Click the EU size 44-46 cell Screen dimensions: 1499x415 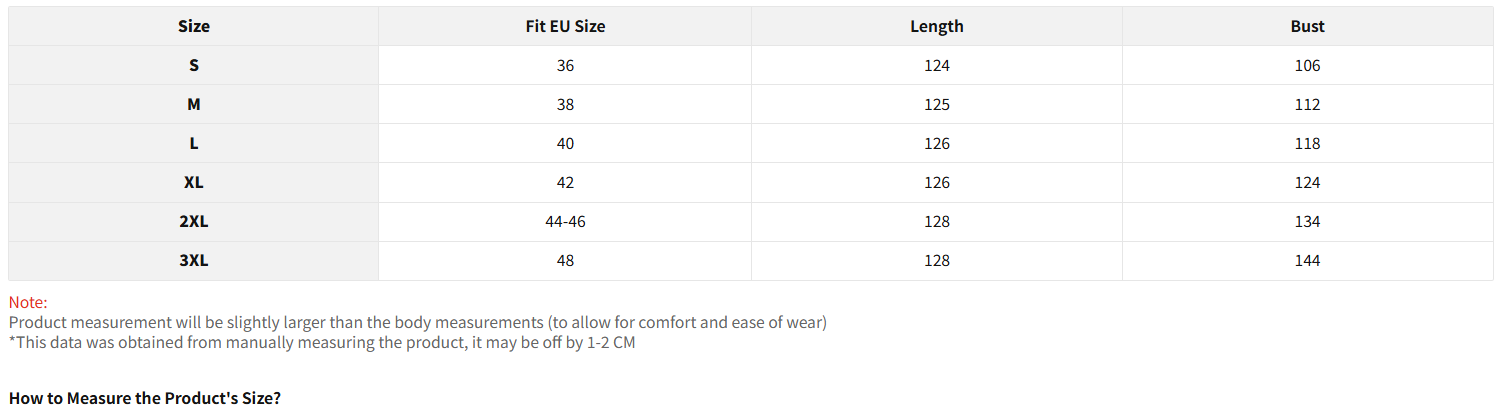coord(565,221)
